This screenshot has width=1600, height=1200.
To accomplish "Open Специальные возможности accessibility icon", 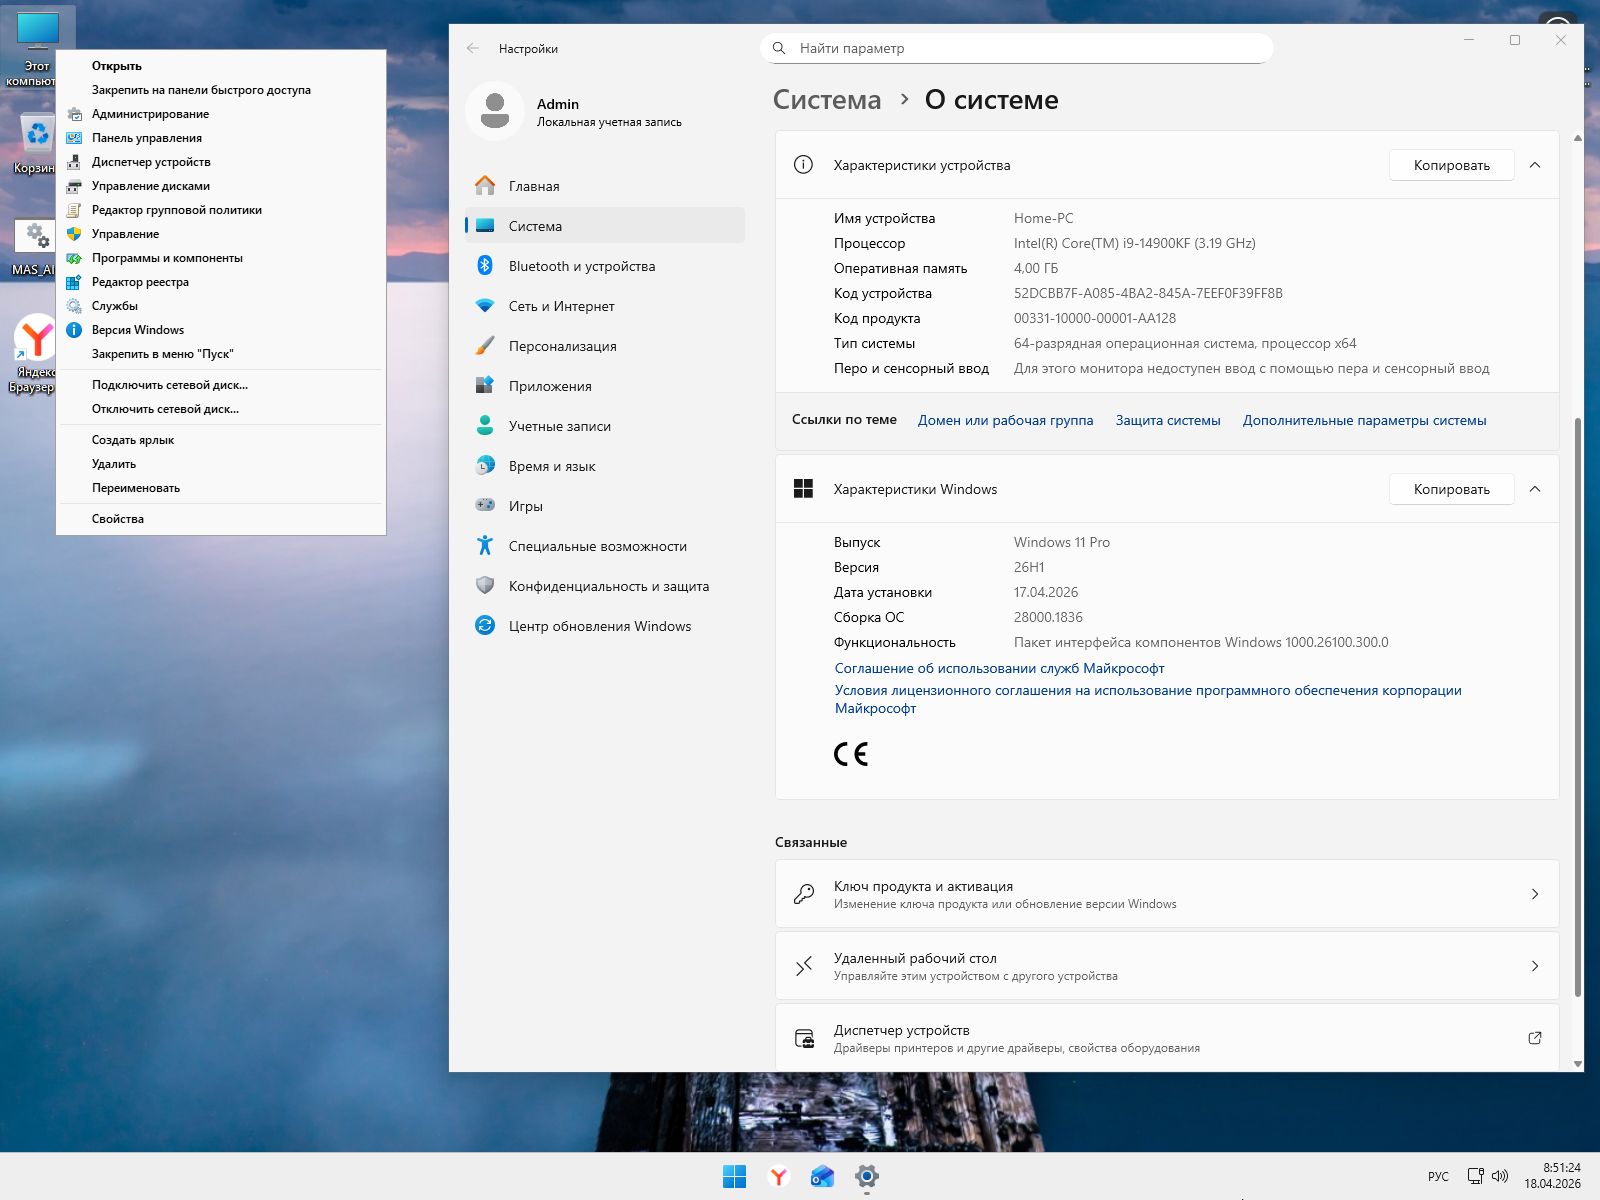I will click(485, 546).
